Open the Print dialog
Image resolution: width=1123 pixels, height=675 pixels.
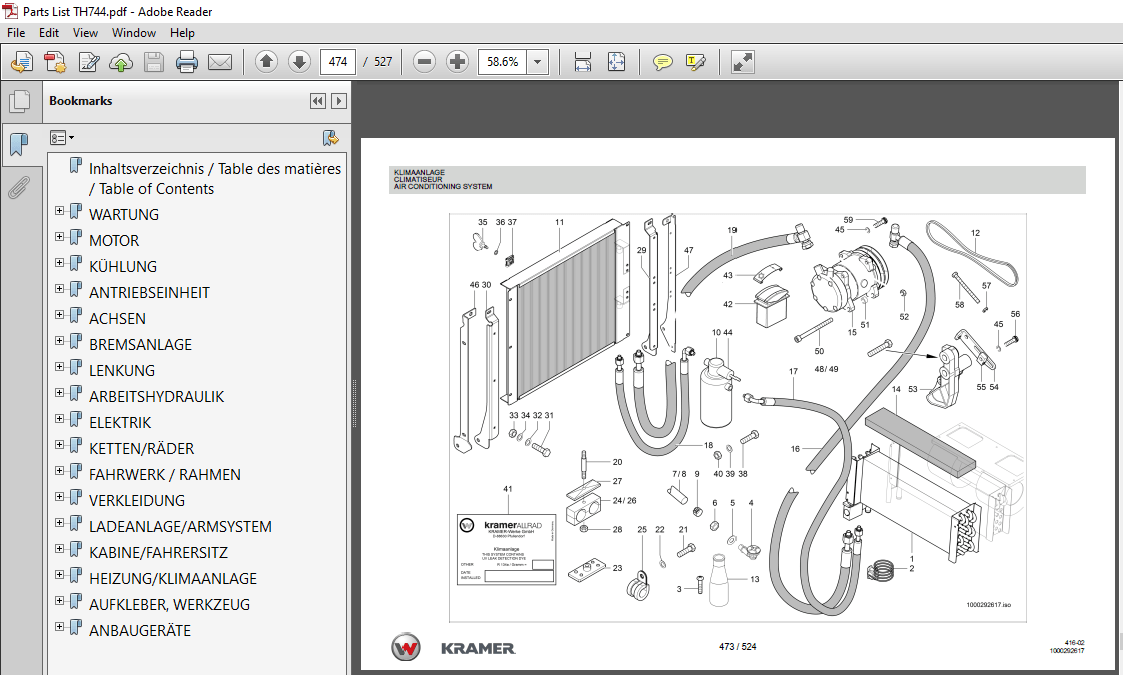coord(186,61)
